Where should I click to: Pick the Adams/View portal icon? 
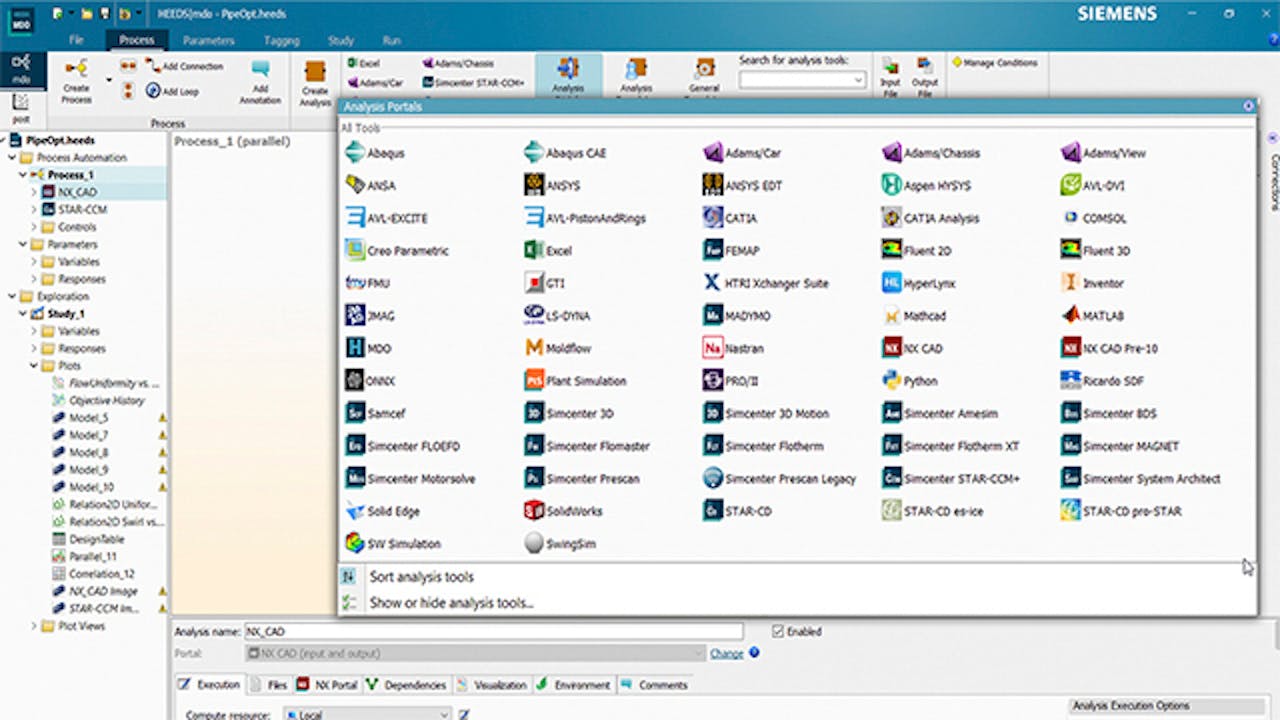point(1071,153)
